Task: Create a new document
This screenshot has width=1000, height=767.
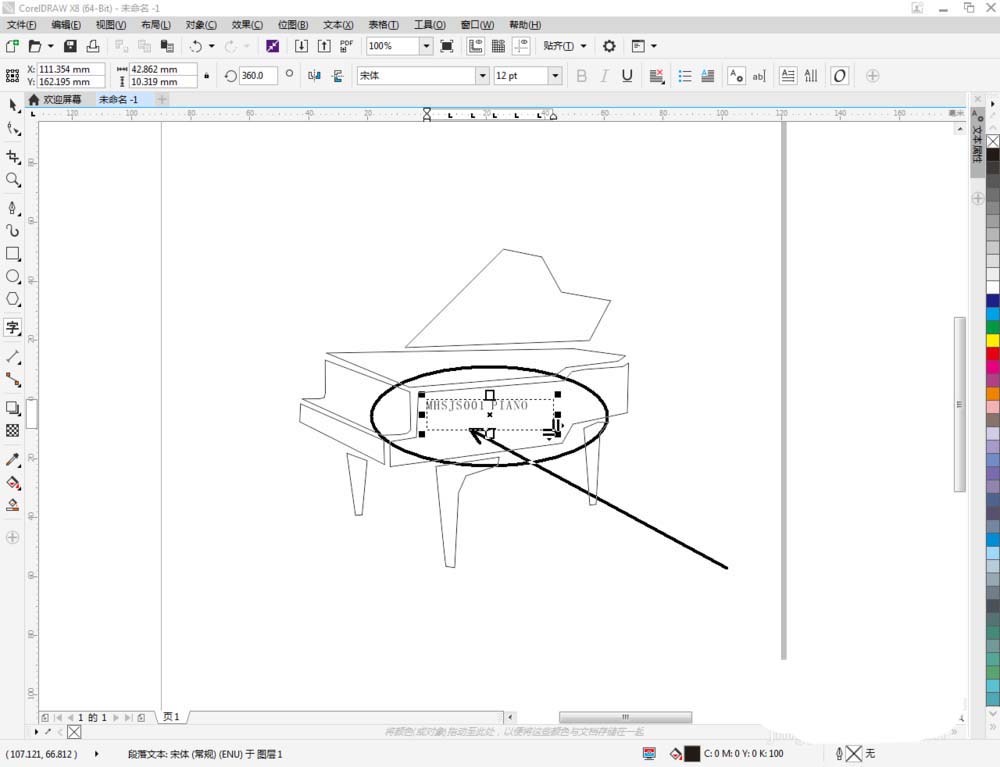Action: coord(12,46)
